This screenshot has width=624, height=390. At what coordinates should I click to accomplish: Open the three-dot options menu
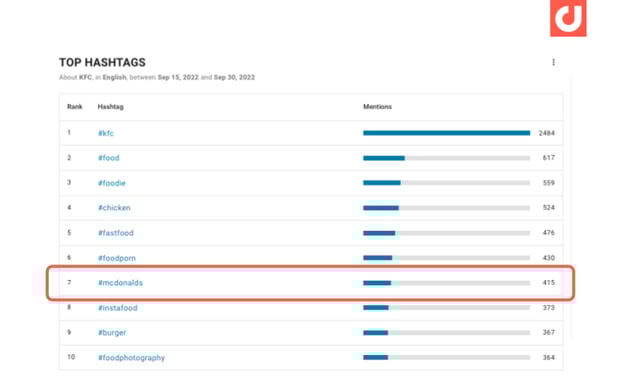[x=553, y=62]
